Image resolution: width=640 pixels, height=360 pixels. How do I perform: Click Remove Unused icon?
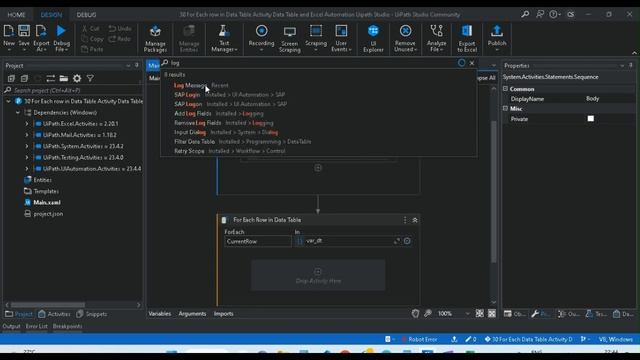pos(405,31)
